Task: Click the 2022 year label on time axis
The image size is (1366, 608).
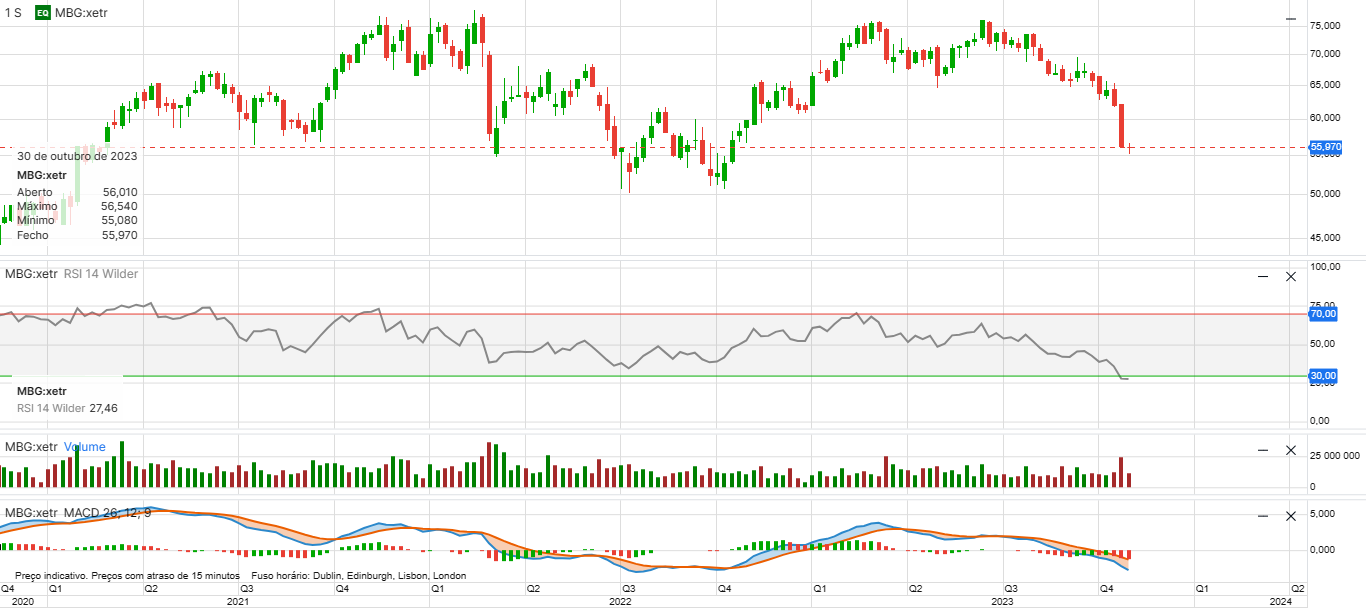Action: pos(621,602)
